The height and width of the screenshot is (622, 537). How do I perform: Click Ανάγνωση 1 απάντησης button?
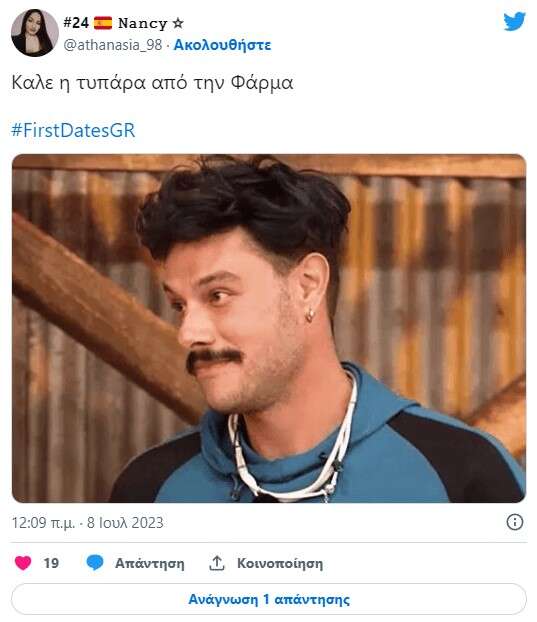[x=269, y=599]
